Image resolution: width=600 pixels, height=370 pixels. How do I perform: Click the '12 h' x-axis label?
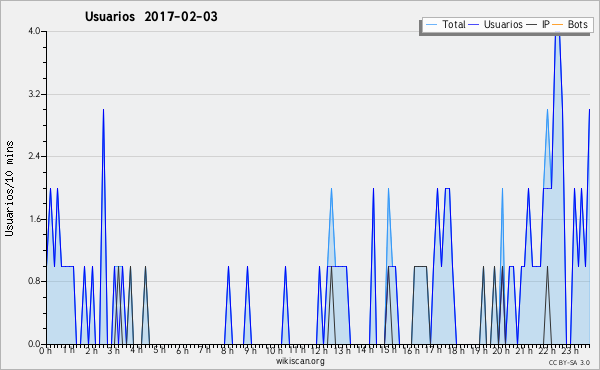pos(319,350)
